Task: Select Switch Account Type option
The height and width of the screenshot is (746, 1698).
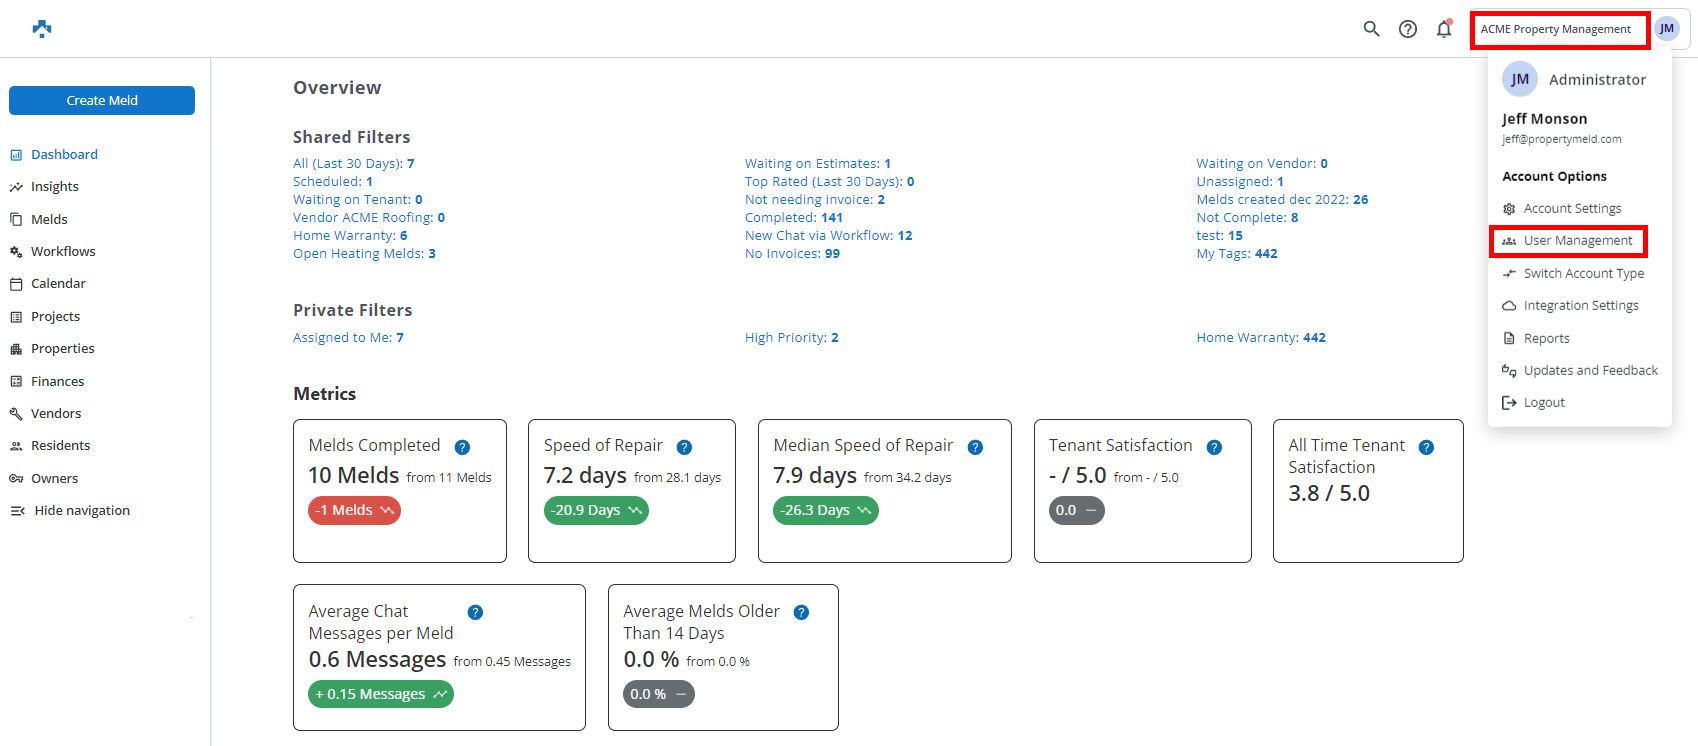Action: click(1583, 273)
